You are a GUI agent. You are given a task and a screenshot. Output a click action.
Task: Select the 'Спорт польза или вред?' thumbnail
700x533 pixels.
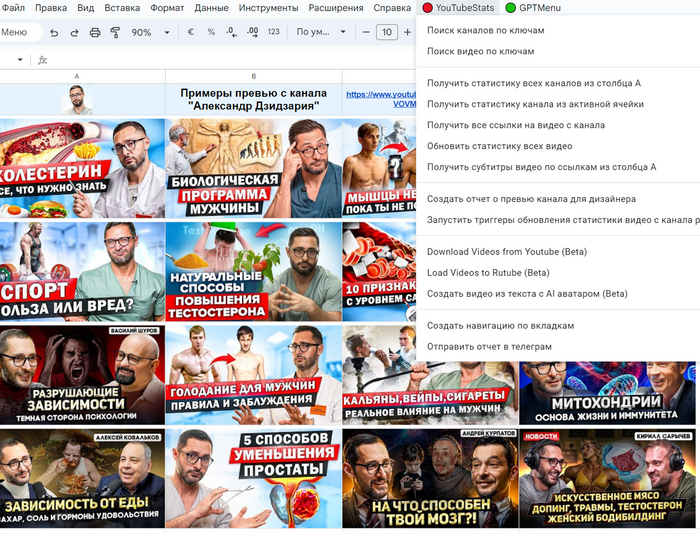click(82, 271)
